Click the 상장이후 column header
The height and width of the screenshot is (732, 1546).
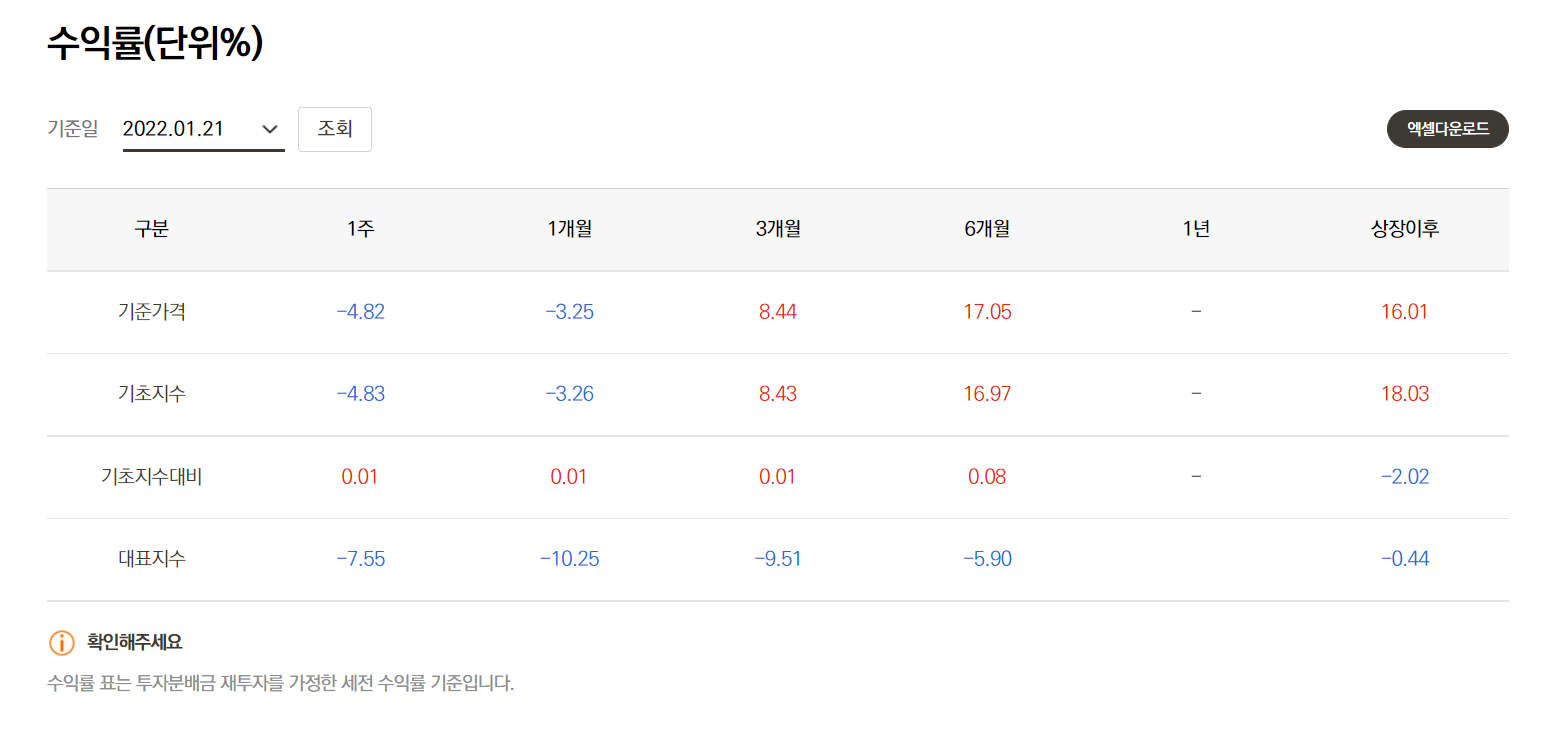[x=1405, y=228]
